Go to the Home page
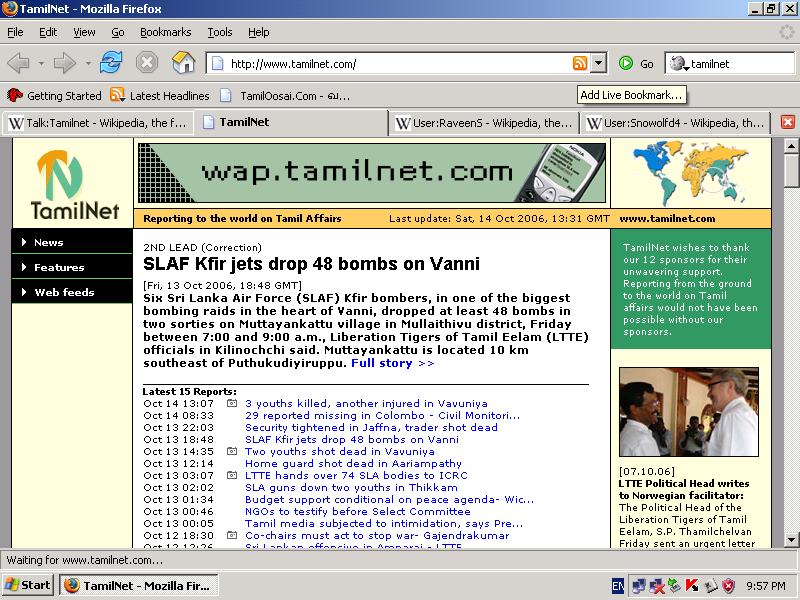Screen dimensions: 800x600 click(x=183, y=63)
